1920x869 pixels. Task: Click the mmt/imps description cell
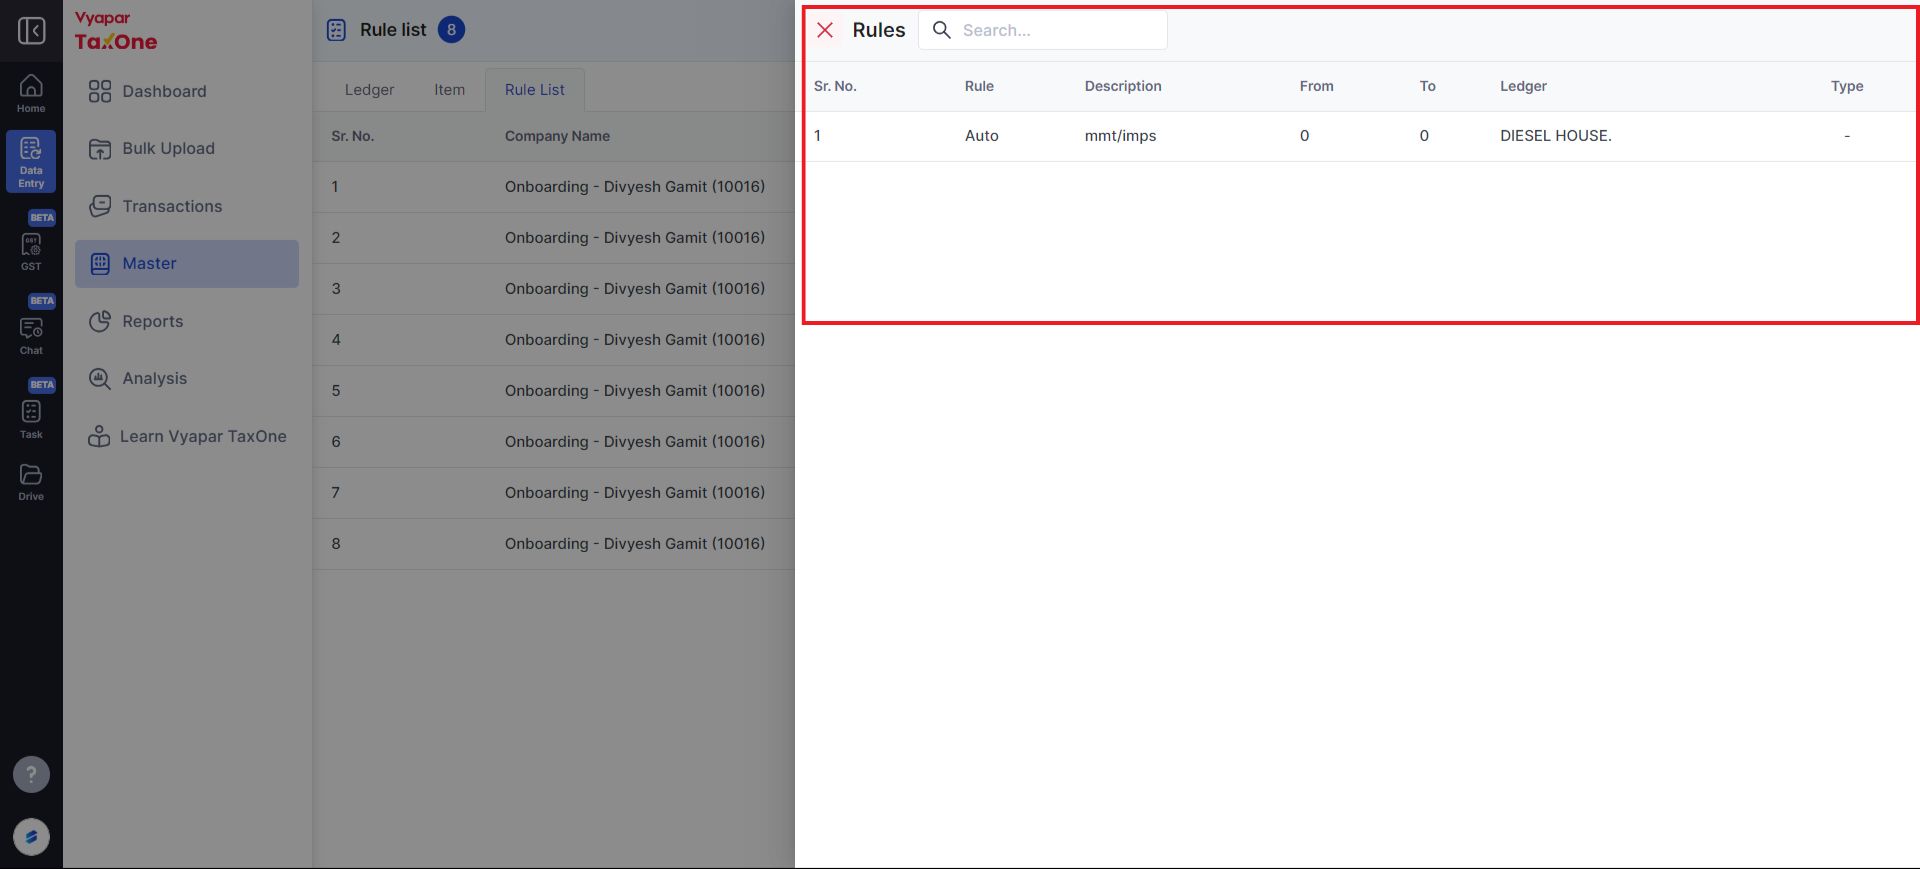coord(1120,136)
